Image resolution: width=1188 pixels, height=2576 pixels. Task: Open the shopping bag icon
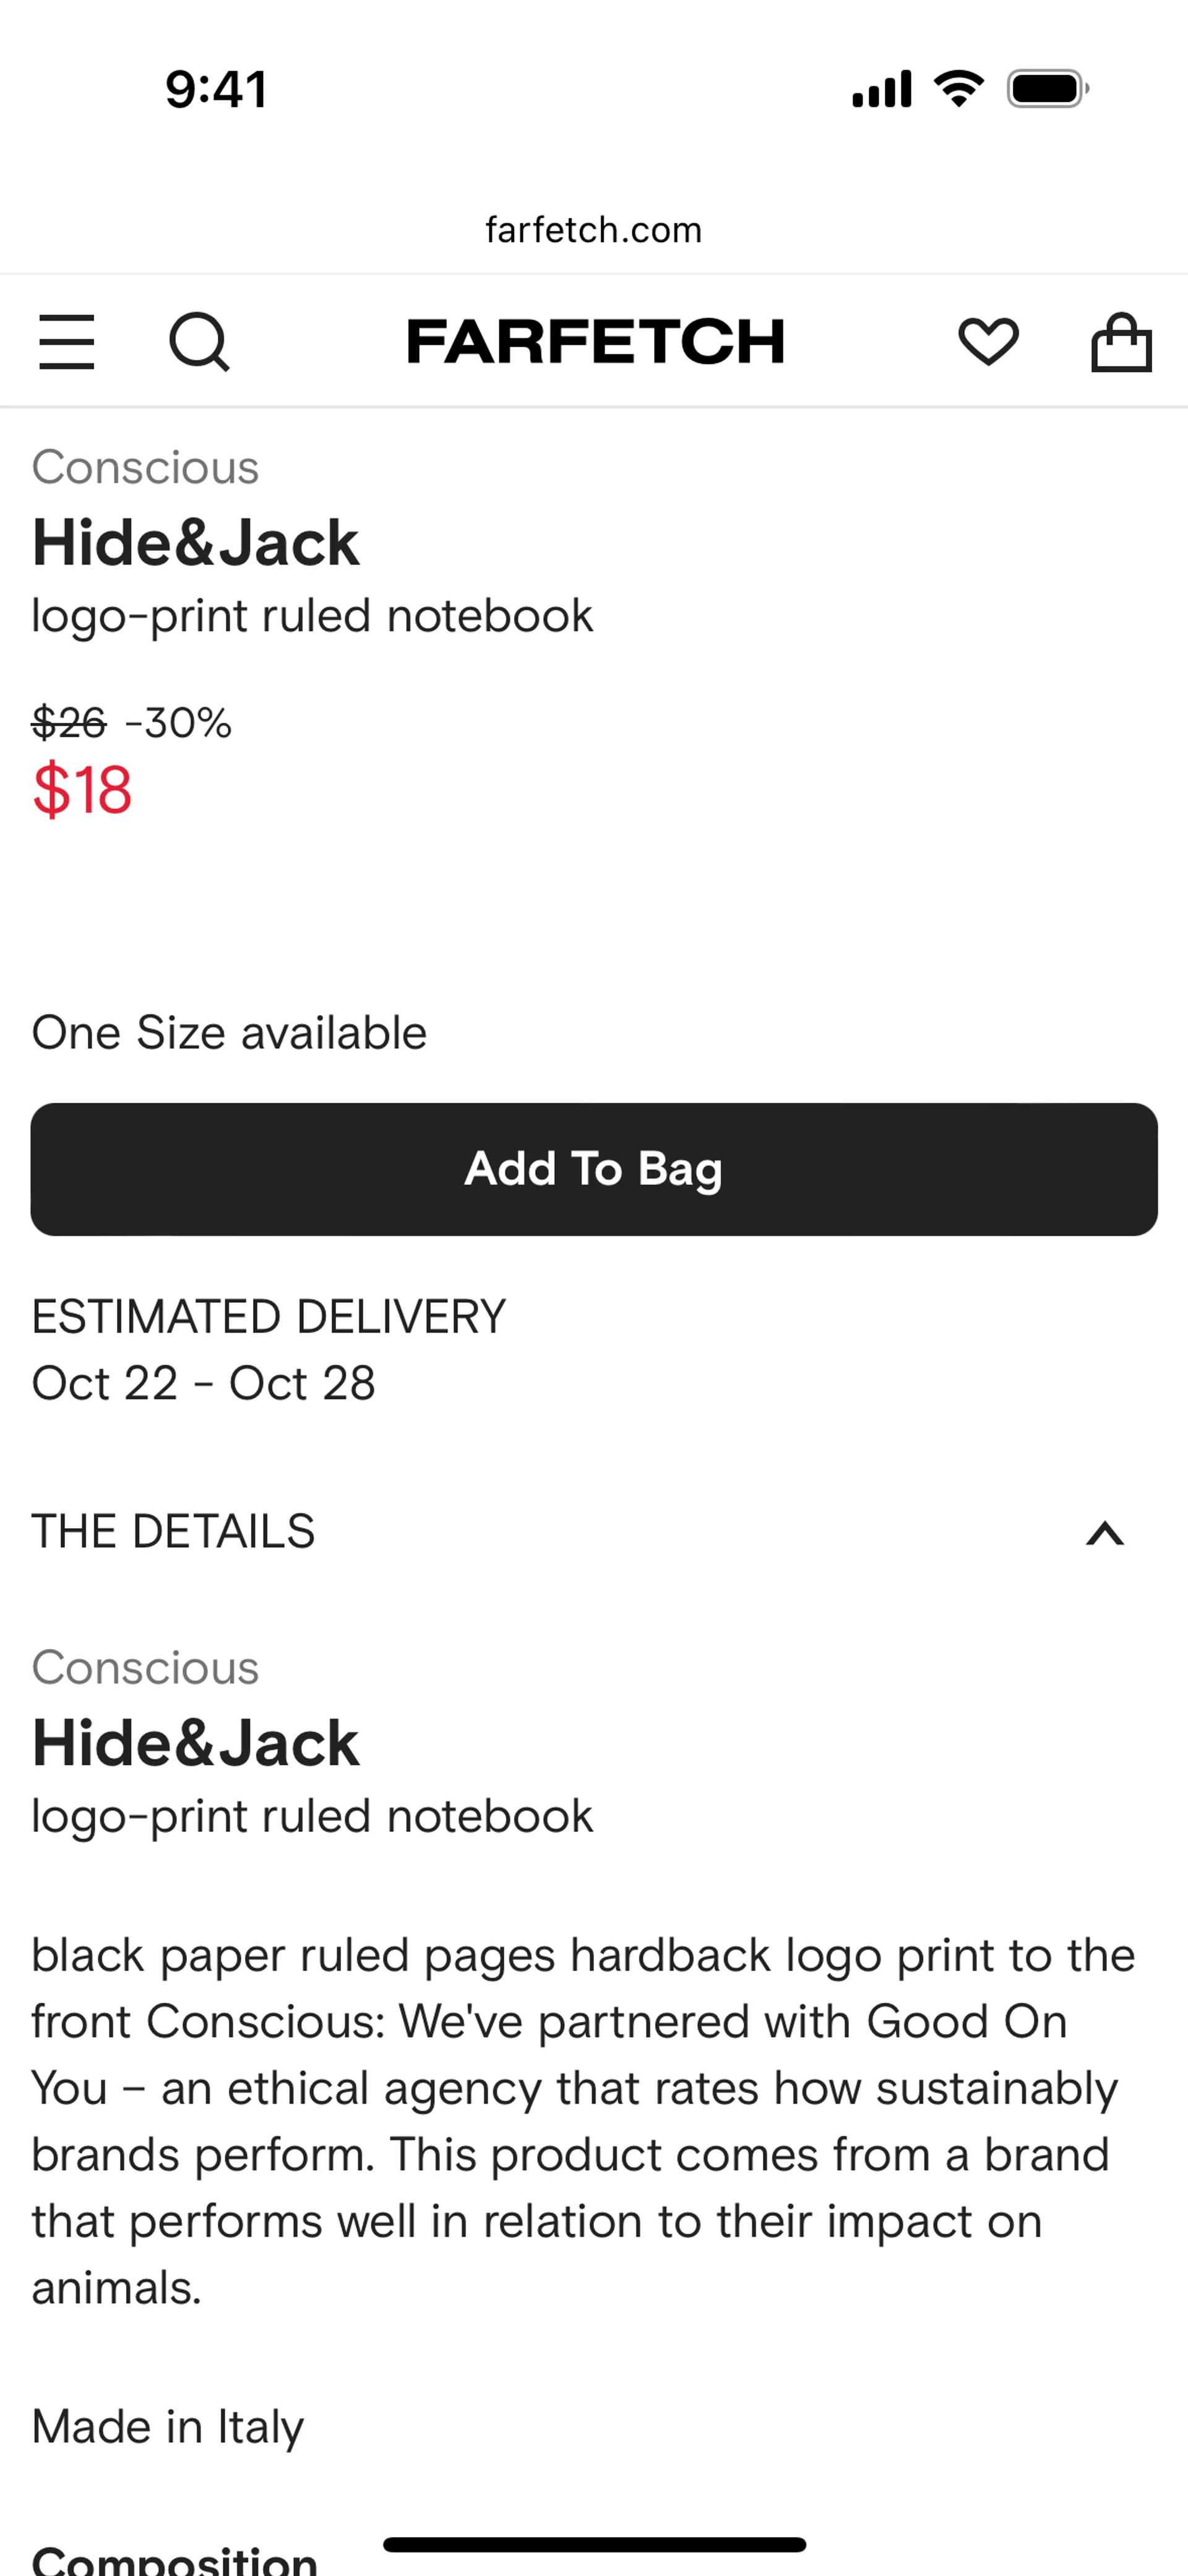pyautogui.click(x=1120, y=342)
